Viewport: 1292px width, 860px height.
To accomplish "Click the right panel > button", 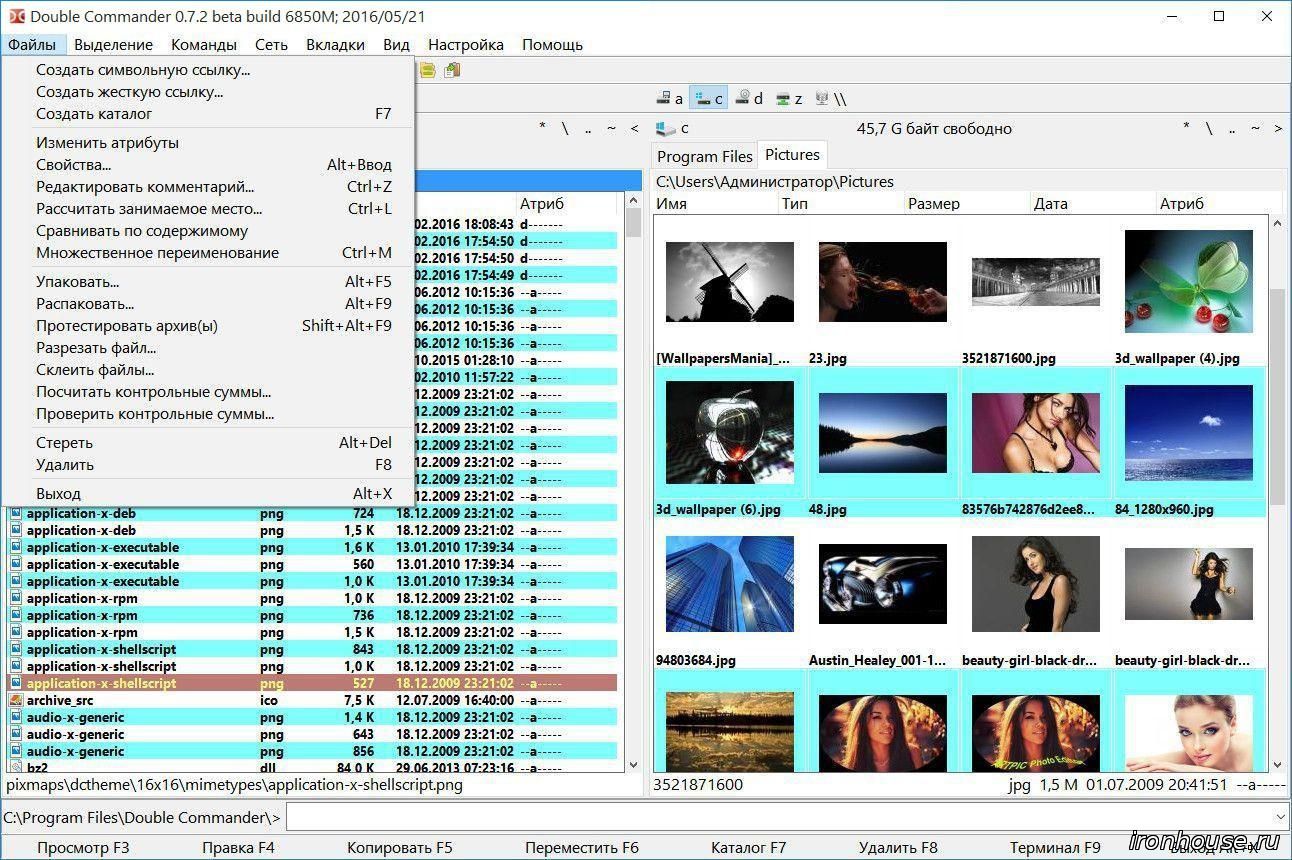I will click(x=1277, y=128).
